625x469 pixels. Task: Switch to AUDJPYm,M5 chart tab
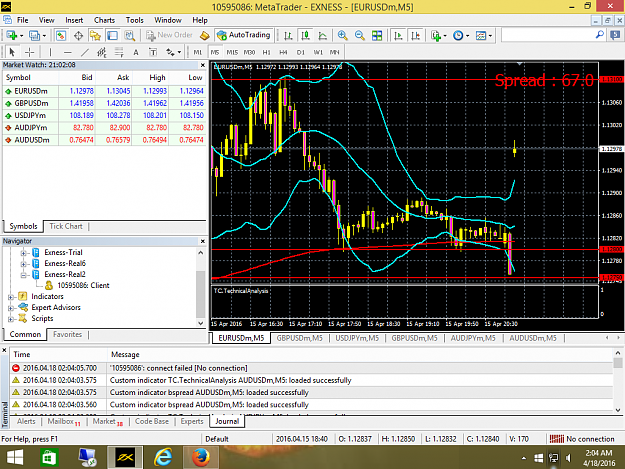473,338
